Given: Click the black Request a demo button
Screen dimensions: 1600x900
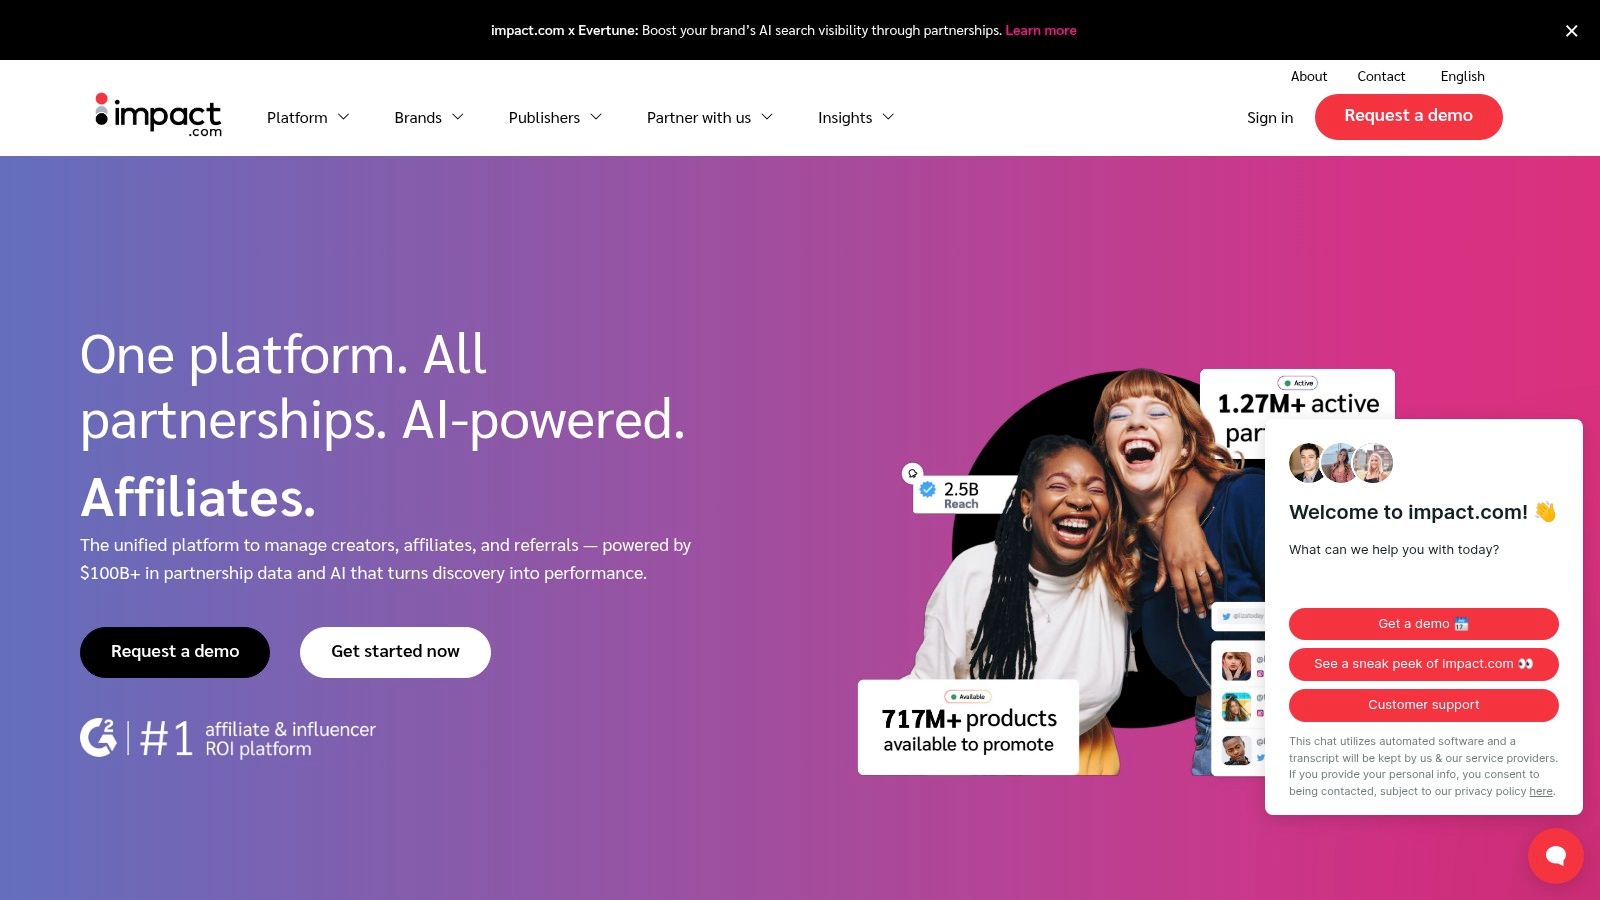Looking at the screenshot, I should tap(175, 652).
